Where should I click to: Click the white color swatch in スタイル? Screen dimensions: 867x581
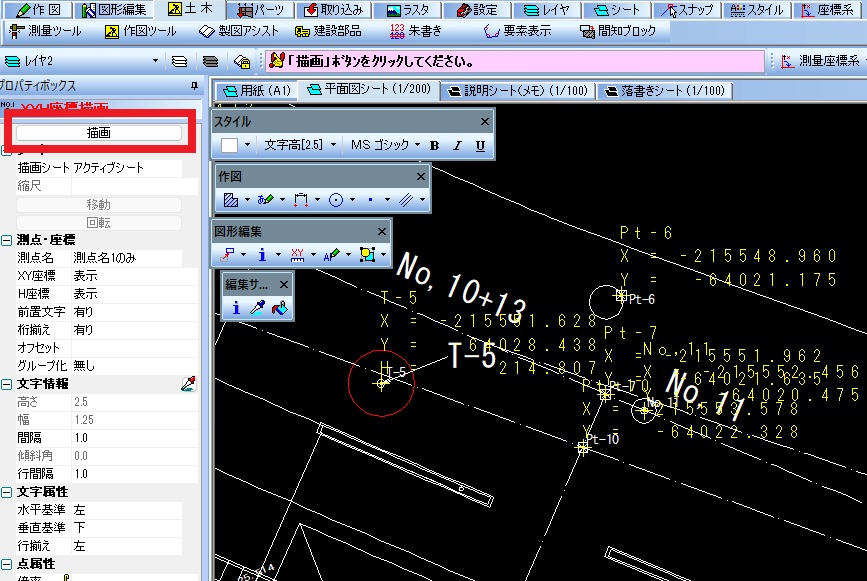click(230, 146)
